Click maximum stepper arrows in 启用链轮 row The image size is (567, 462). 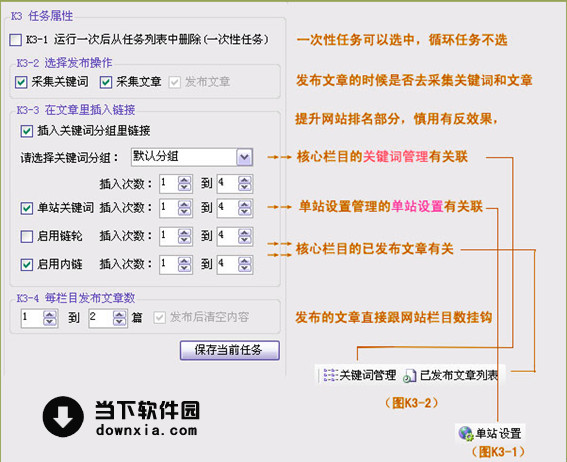245,236
